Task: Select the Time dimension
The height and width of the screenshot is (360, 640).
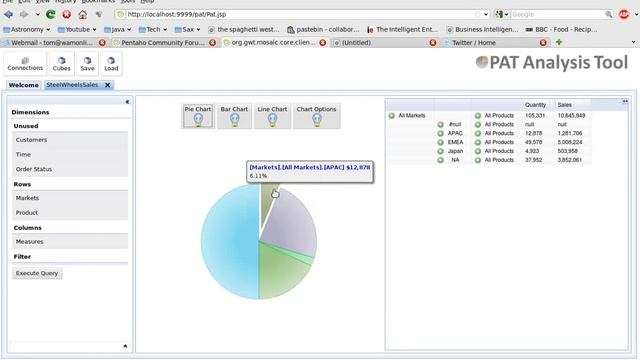Action: click(x=70, y=154)
